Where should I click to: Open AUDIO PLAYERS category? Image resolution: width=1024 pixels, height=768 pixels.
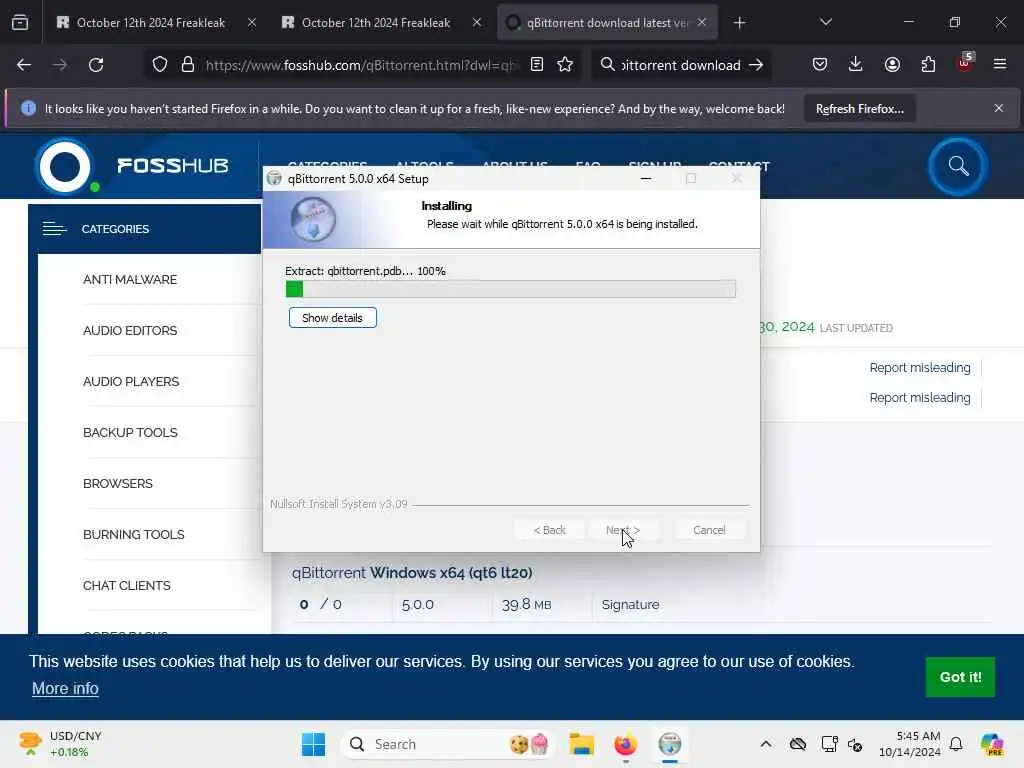[x=131, y=381]
